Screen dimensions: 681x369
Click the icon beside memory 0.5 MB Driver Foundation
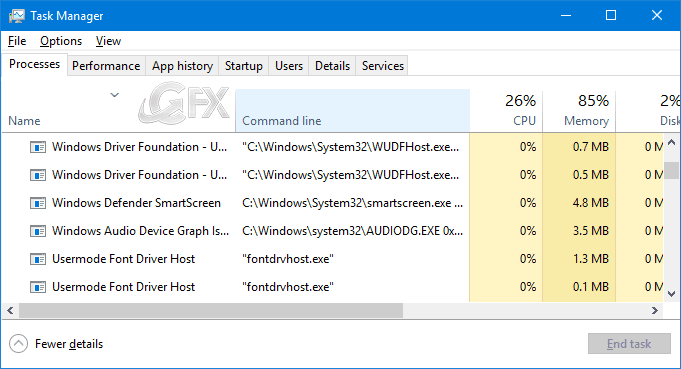[38, 175]
